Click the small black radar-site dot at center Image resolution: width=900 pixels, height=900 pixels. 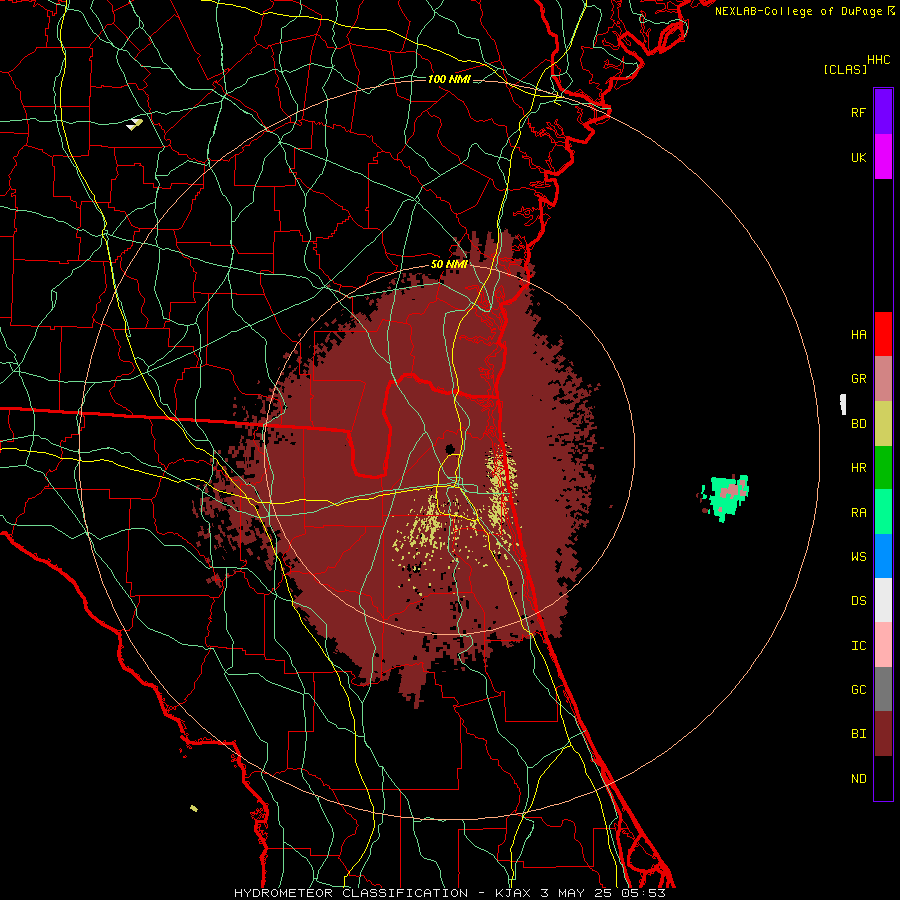point(450,448)
